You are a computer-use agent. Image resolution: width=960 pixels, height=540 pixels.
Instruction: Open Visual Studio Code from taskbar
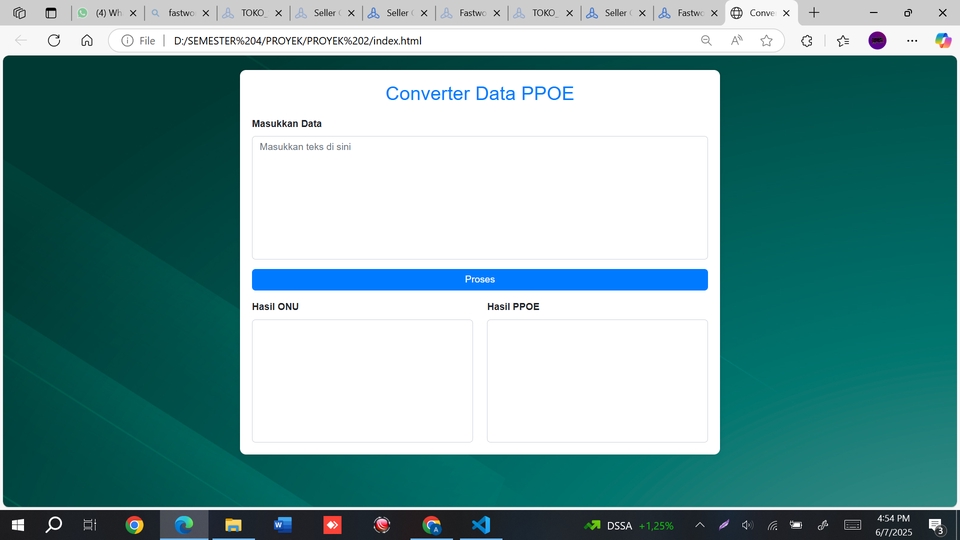(481, 525)
